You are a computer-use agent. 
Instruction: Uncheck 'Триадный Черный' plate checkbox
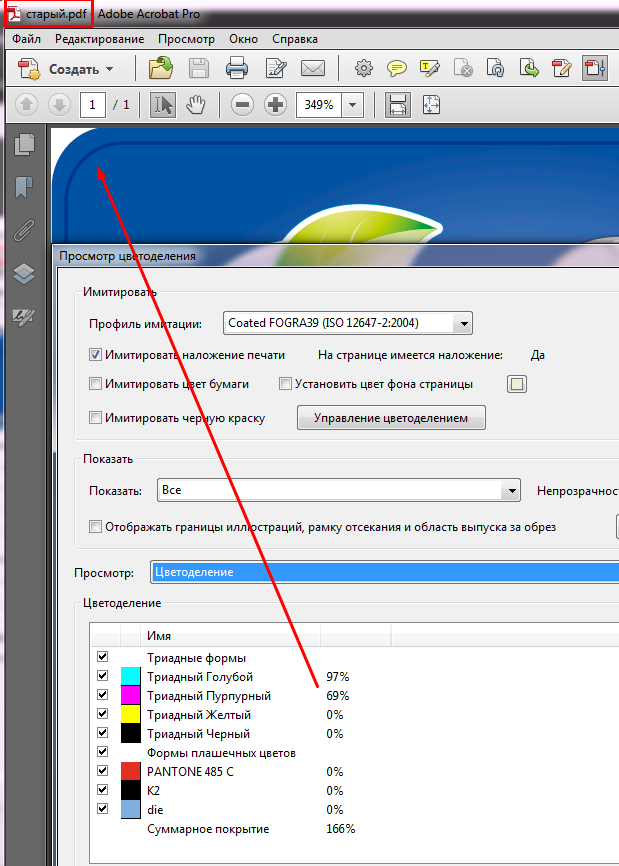[102, 732]
